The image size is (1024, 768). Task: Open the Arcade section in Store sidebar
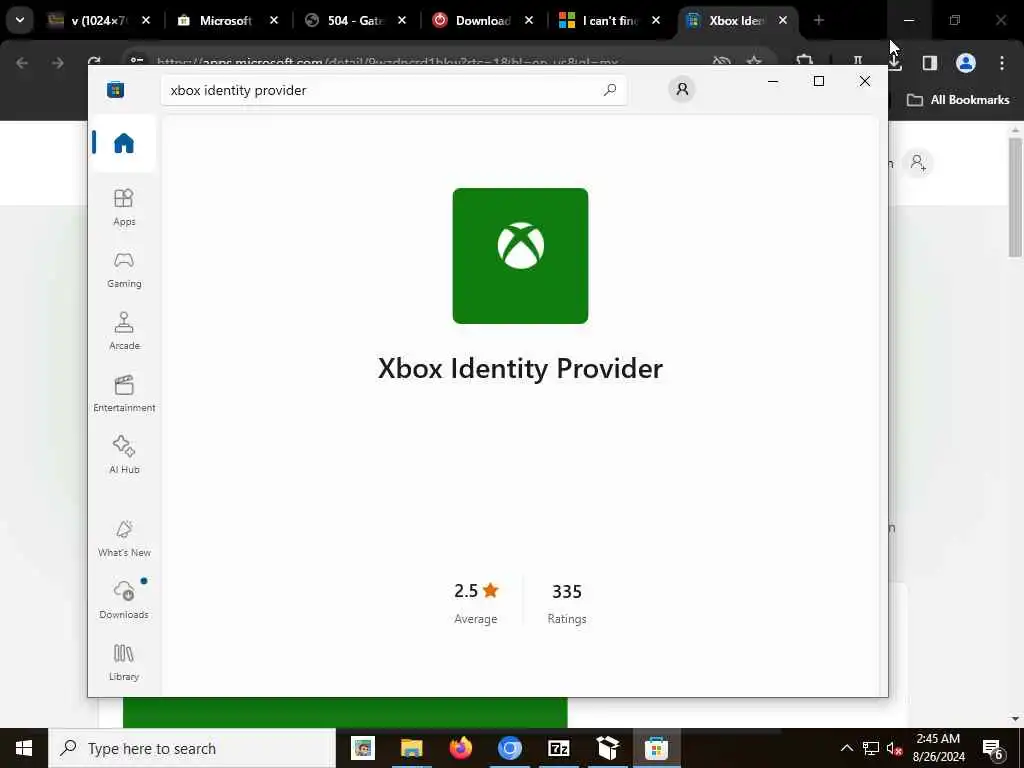pos(123,331)
